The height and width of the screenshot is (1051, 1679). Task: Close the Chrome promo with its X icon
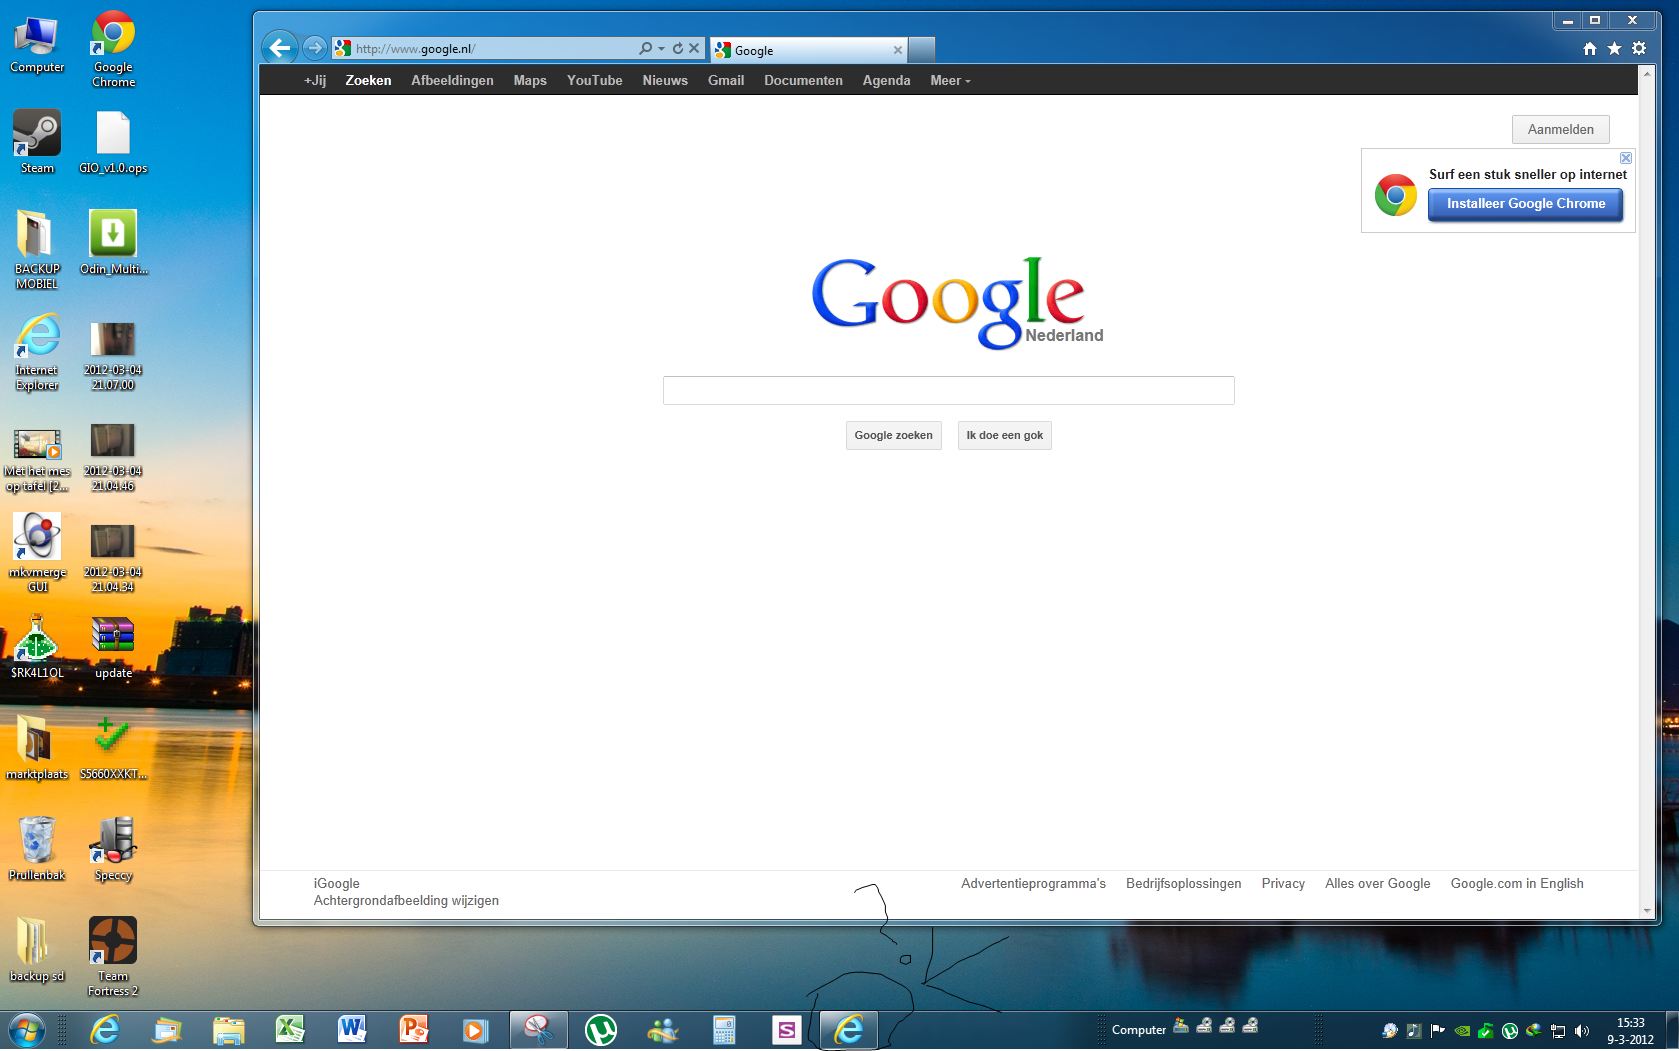(x=1626, y=158)
